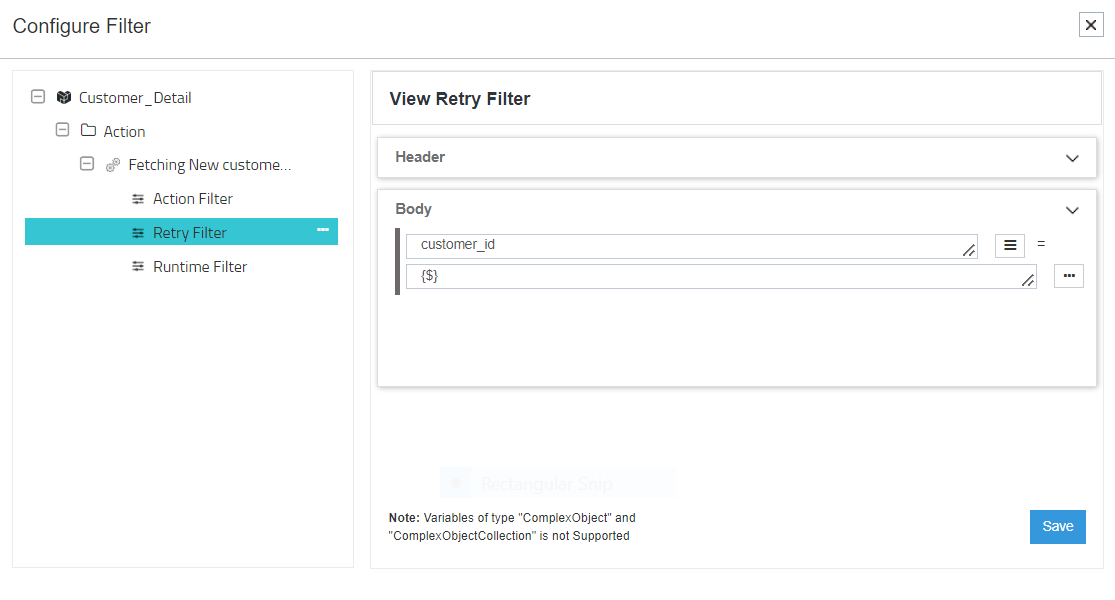This screenshot has height=600, width=1115.
Task: Select Runtime Filter in the tree
Action: (x=199, y=267)
